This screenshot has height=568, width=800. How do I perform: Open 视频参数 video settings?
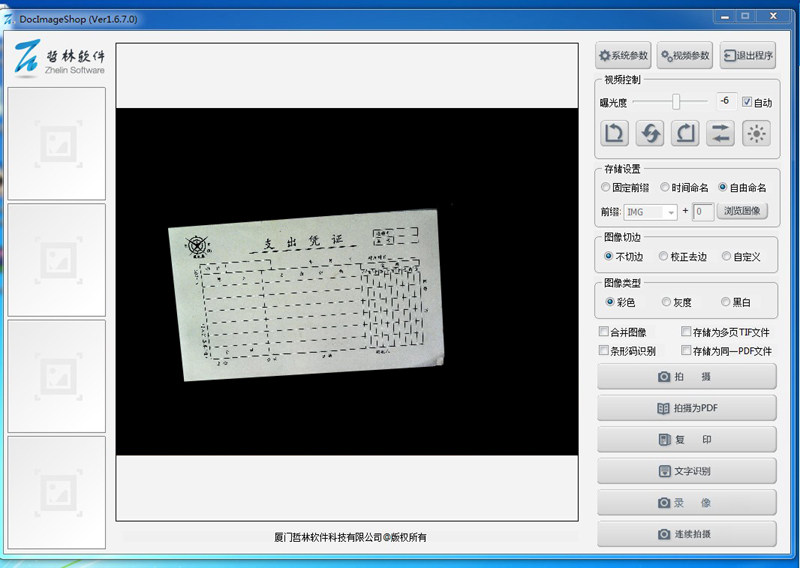pyautogui.click(x=685, y=55)
